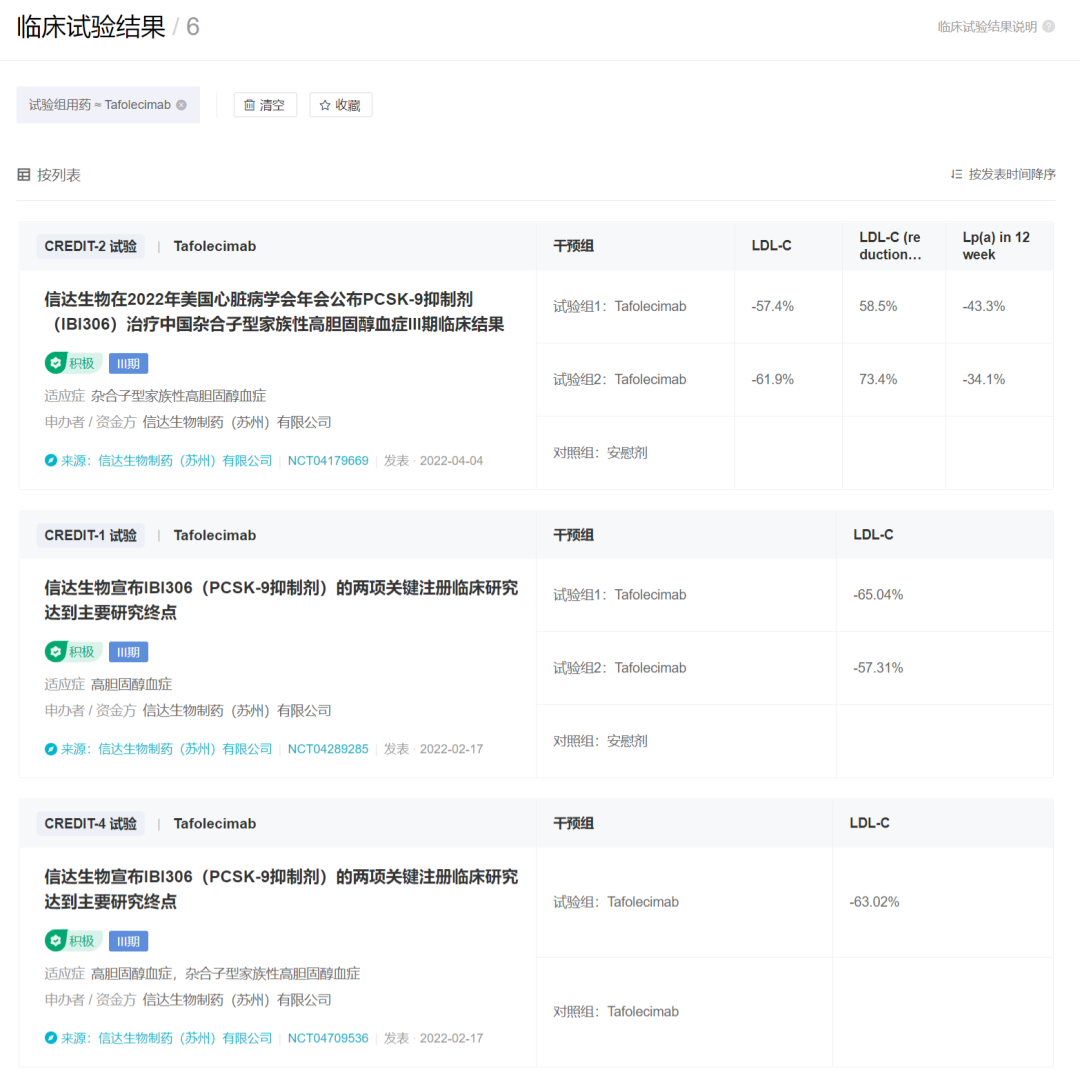The height and width of the screenshot is (1078, 1080).
Task: Open the CREDIT-2 source company link
Action: (185, 460)
